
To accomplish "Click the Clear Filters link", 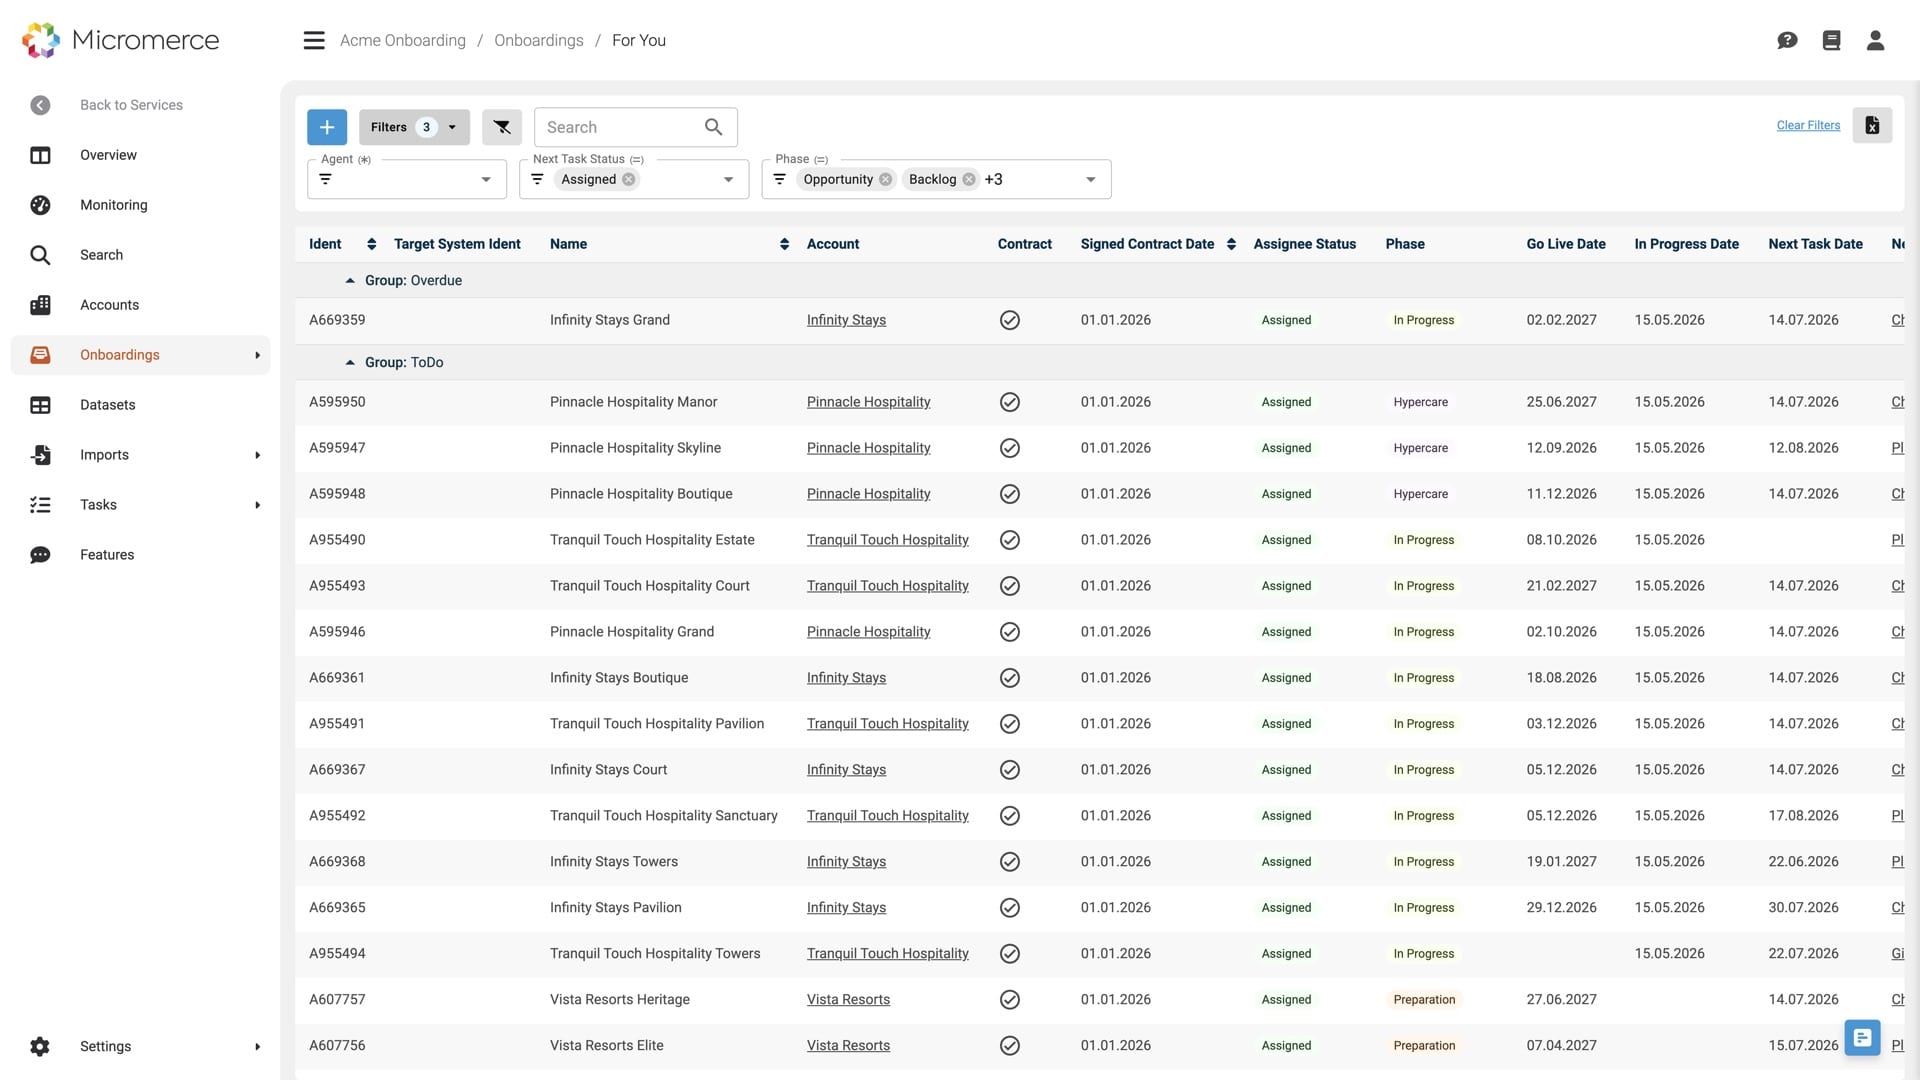I will click(1808, 126).
